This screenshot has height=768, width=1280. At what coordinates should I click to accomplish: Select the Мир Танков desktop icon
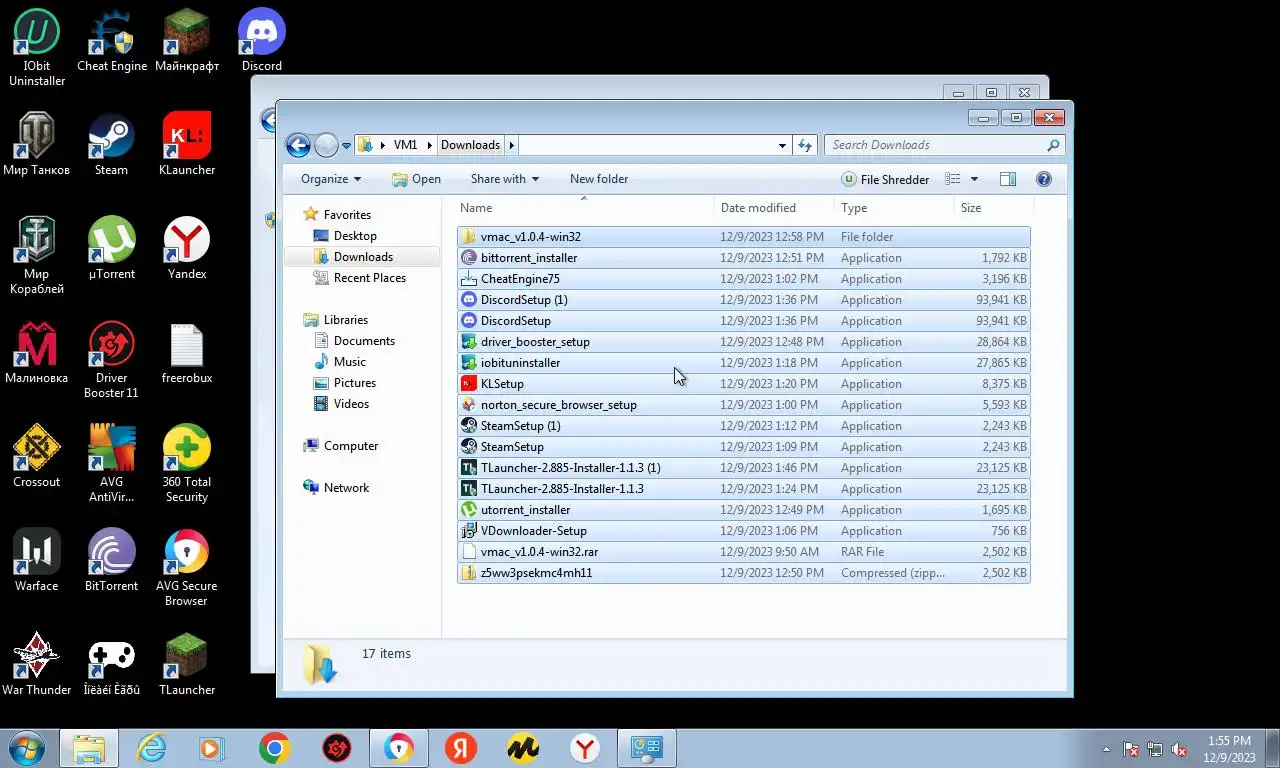37,145
